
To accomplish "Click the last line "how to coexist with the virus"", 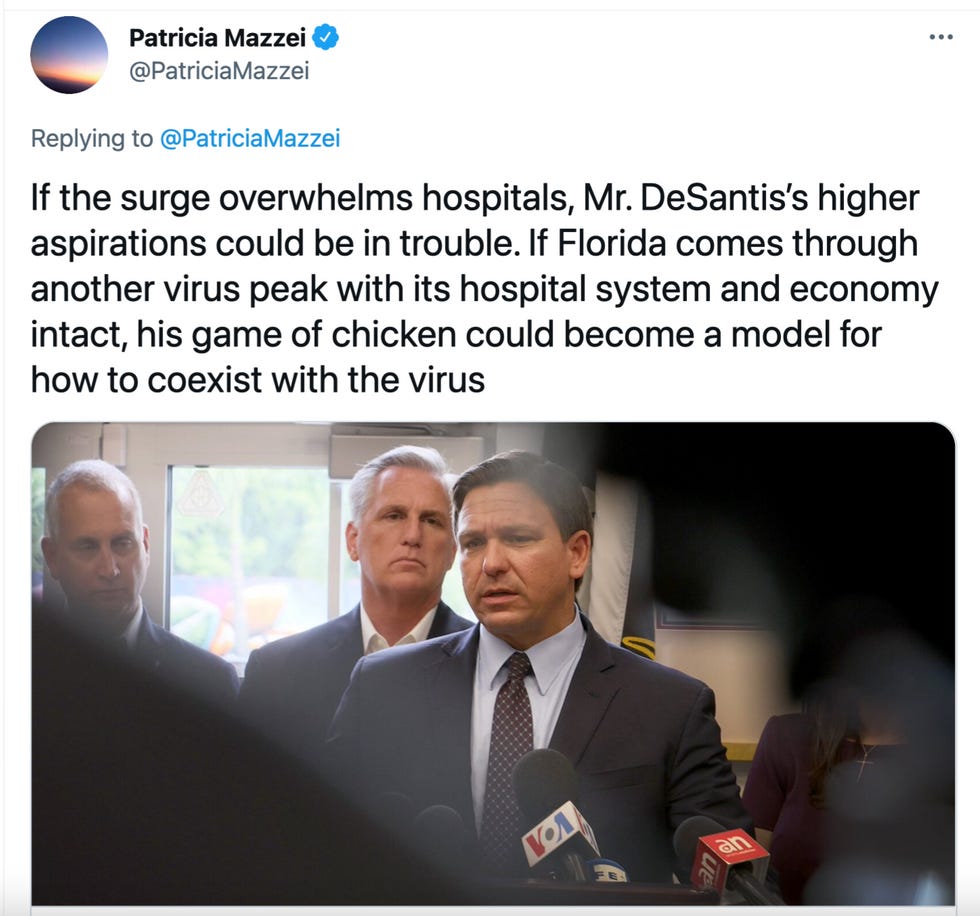I will (258, 380).
